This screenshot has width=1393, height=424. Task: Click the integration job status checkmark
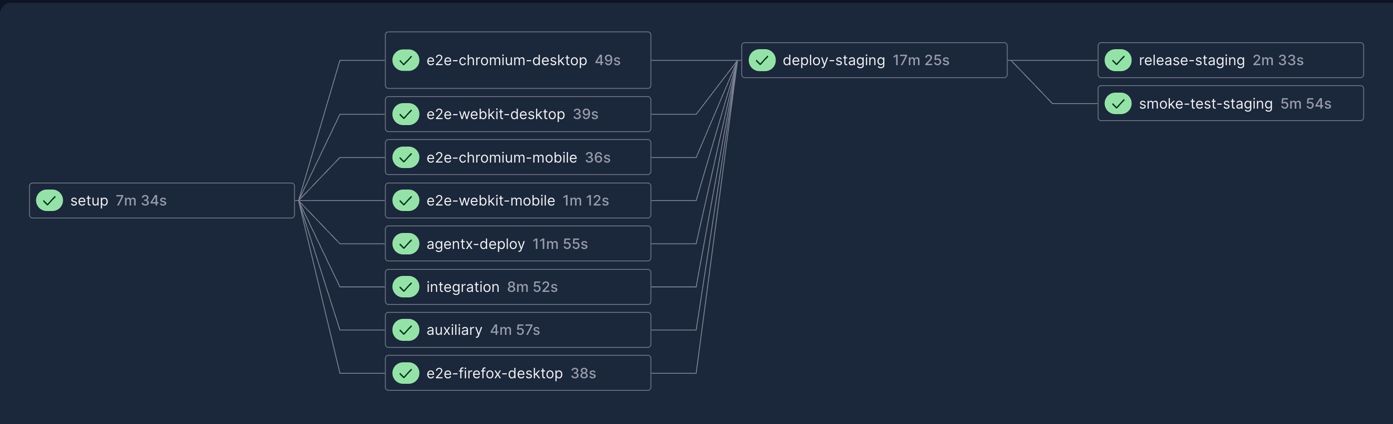pyautogui.click(x=405, y=287)
